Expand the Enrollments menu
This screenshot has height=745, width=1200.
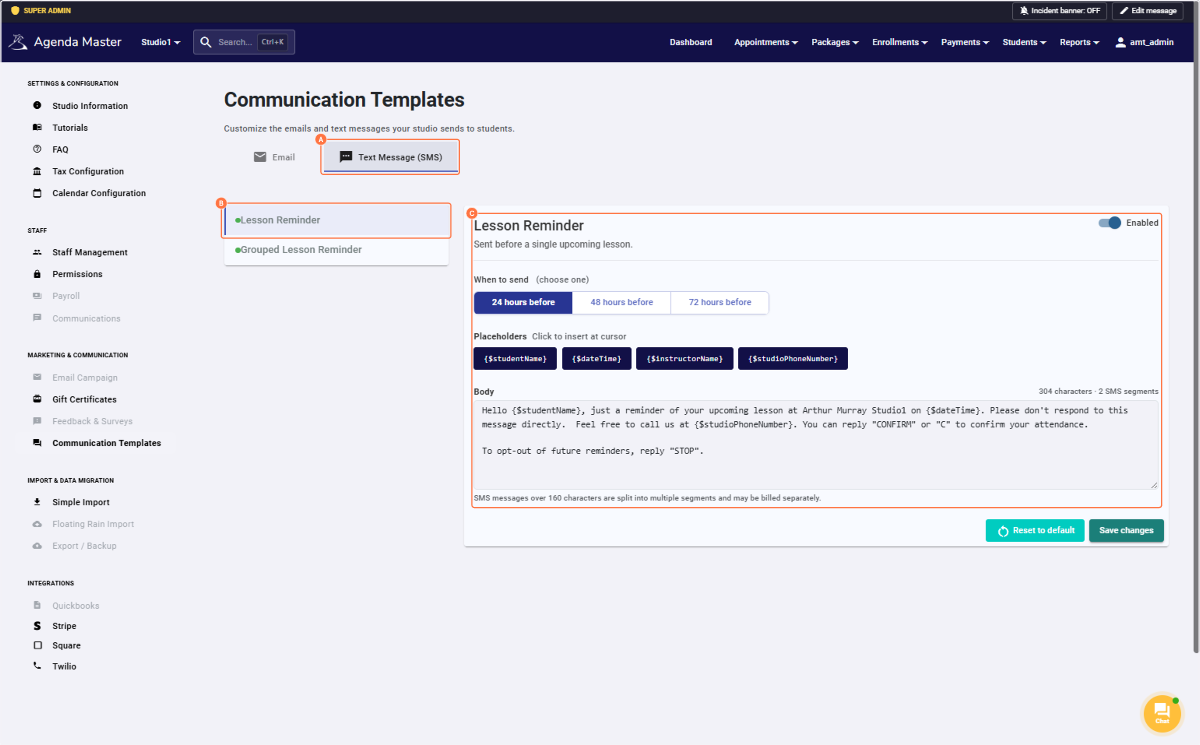pyautogui.click(x=900, y=42)
